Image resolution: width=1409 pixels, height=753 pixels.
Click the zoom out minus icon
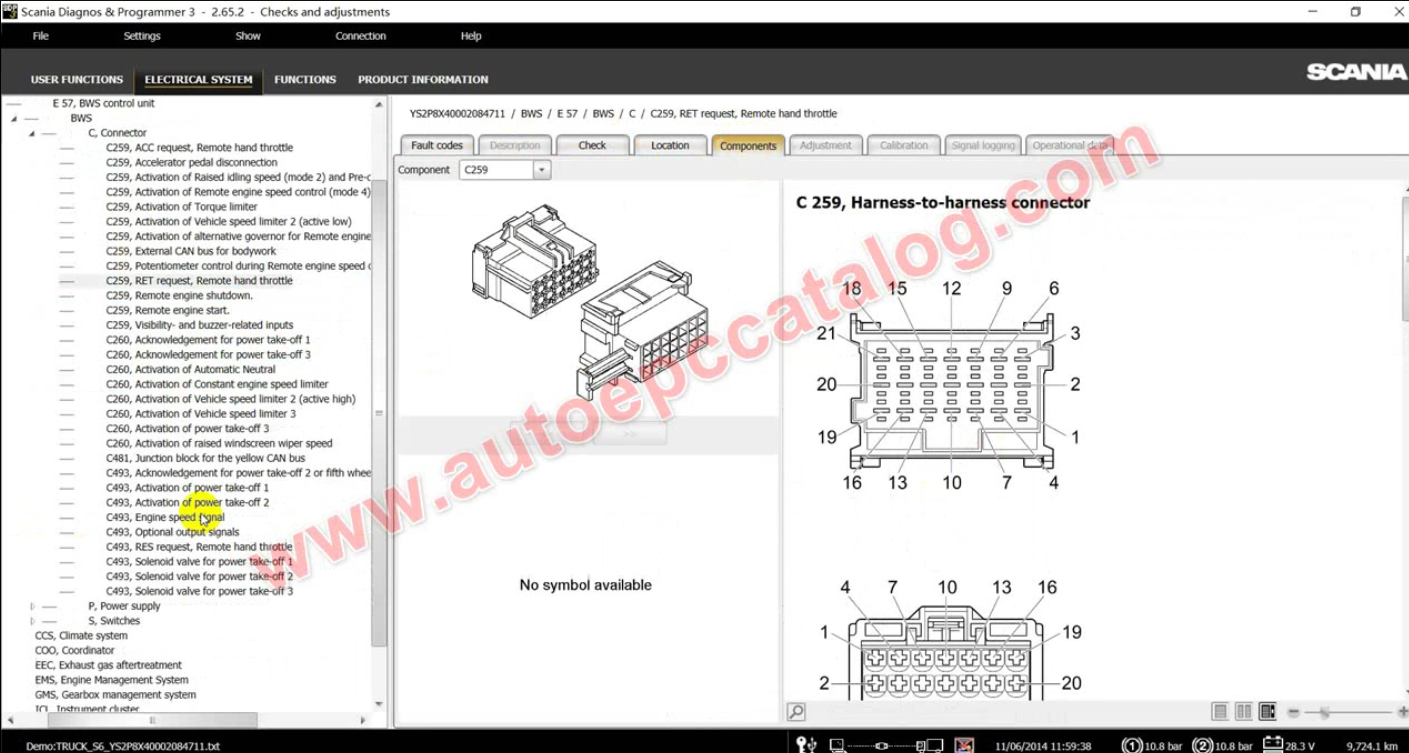click(1294, 712)
